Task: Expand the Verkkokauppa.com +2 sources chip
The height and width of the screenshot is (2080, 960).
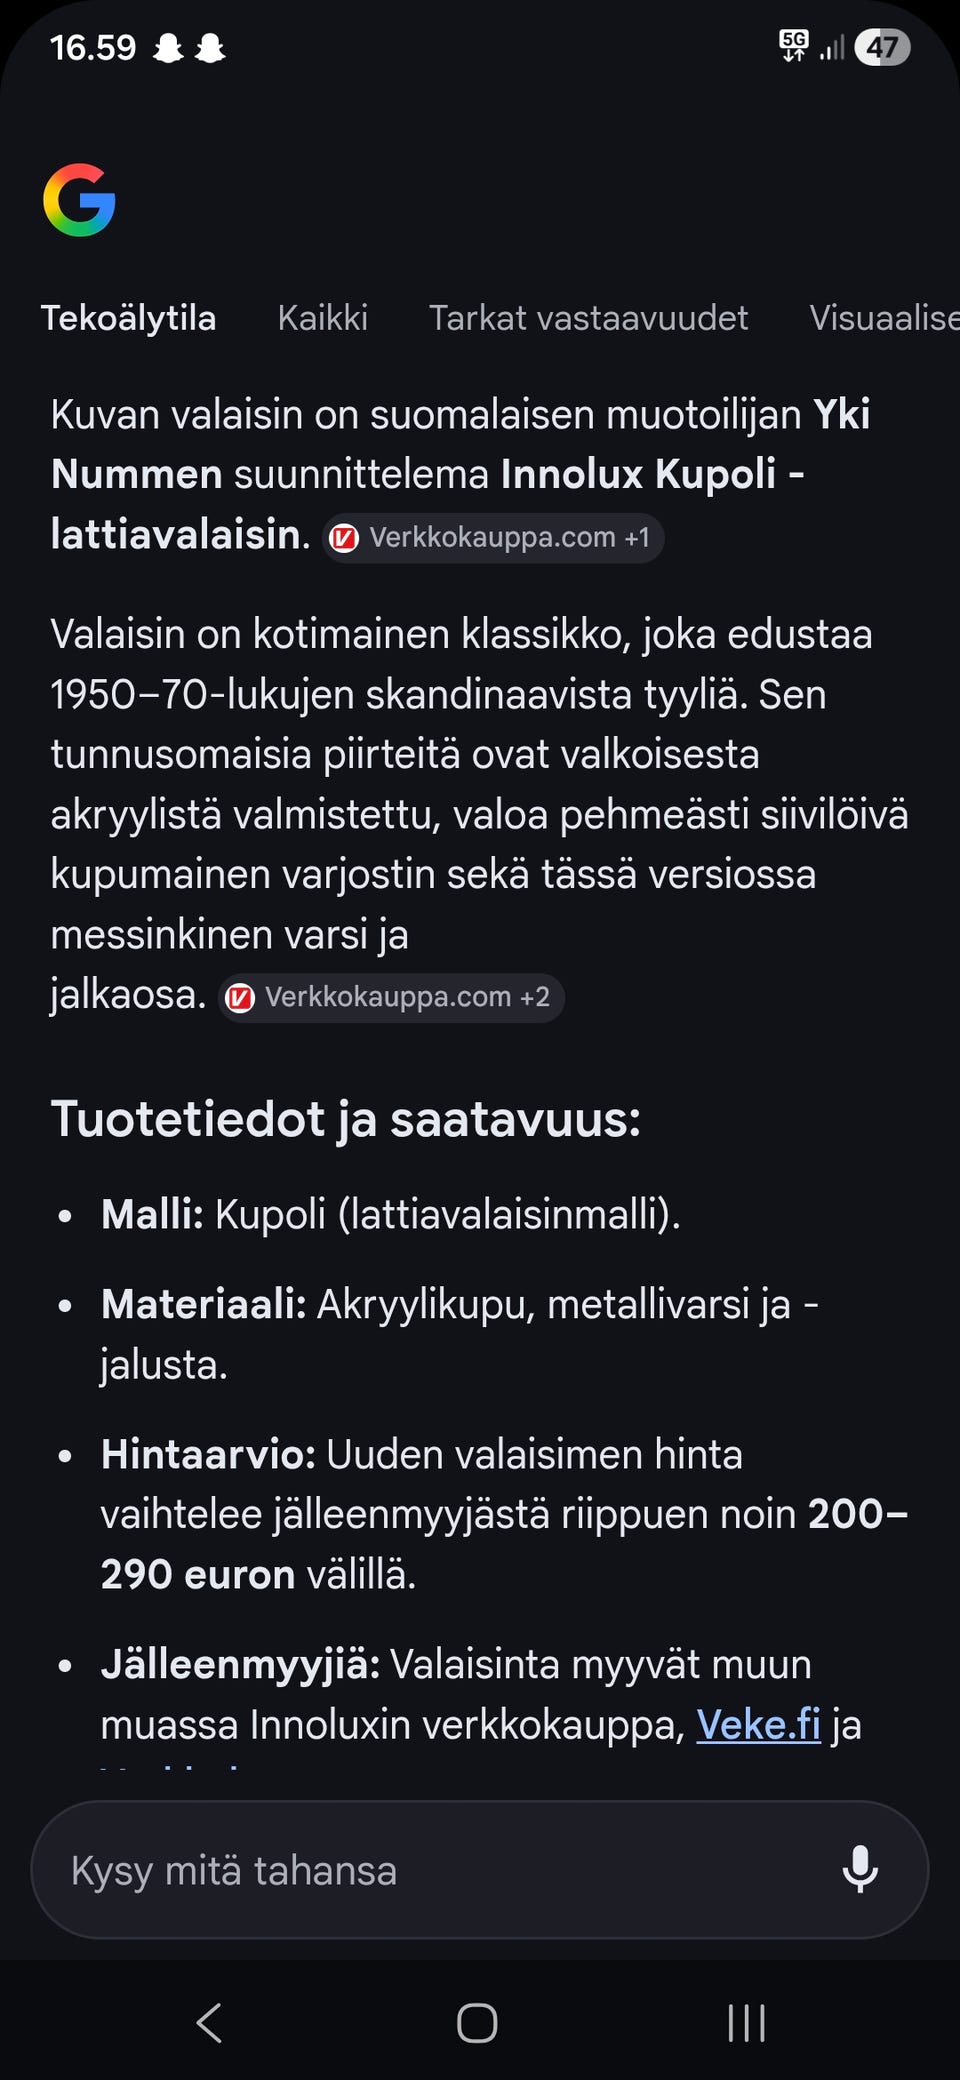Action: 390,997
